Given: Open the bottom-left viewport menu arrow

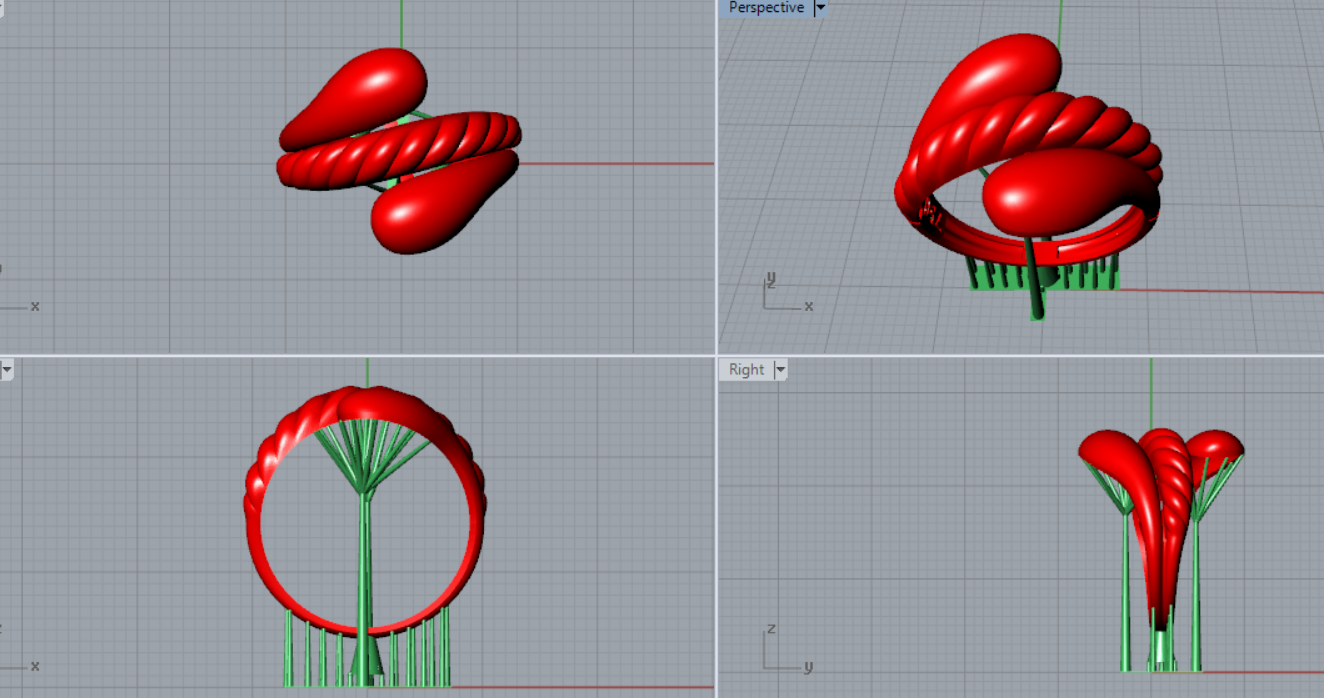Looking at the screenshot, I should click(x=6, y=370).
